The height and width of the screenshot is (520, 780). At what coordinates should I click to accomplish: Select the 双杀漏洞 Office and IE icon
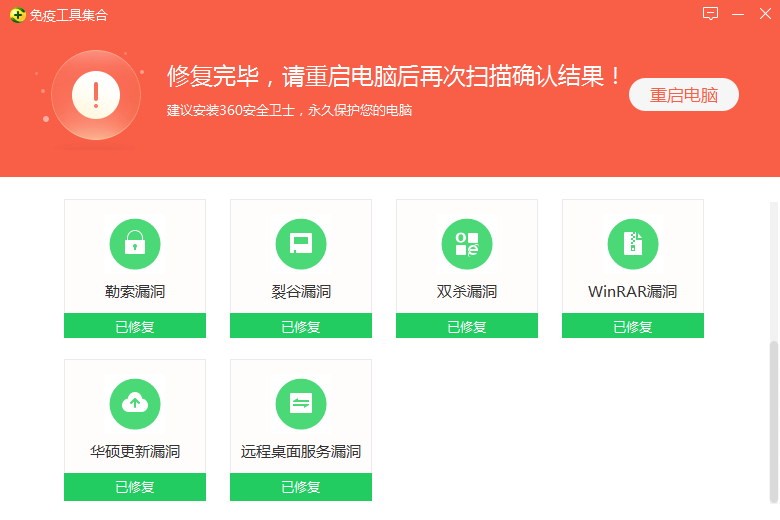click(467, 244)
